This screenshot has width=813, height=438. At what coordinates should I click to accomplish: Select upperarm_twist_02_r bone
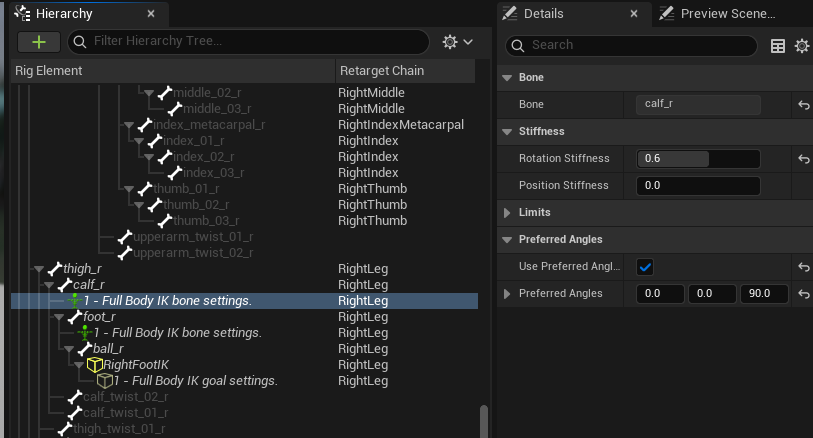pos(193,253)
